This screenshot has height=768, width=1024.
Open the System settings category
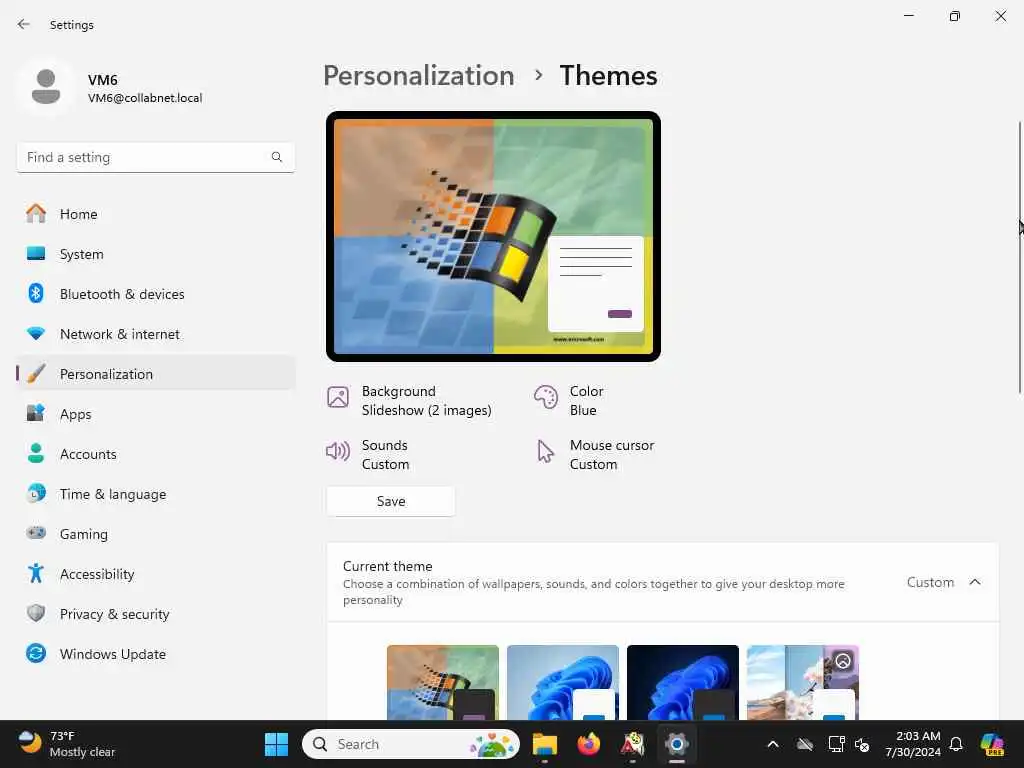coord(155,253)
